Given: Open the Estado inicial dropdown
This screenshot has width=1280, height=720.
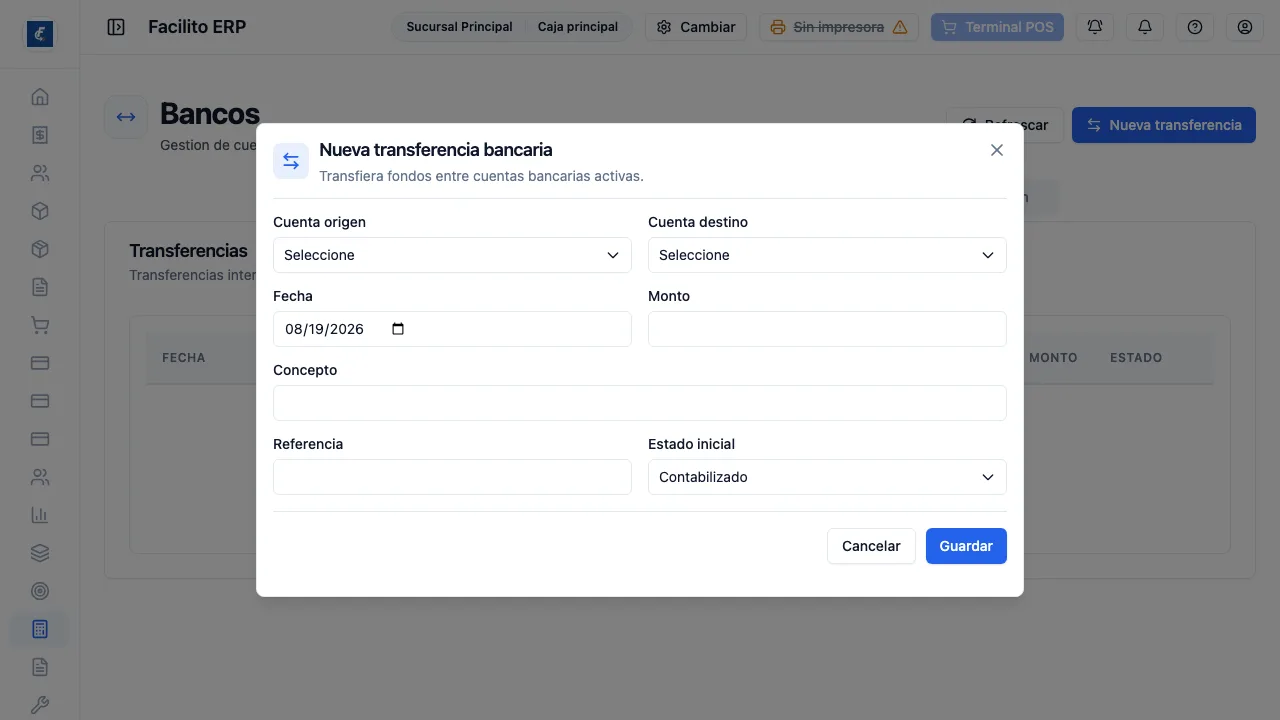Looking at the screenshot, I should click(827, 477).
